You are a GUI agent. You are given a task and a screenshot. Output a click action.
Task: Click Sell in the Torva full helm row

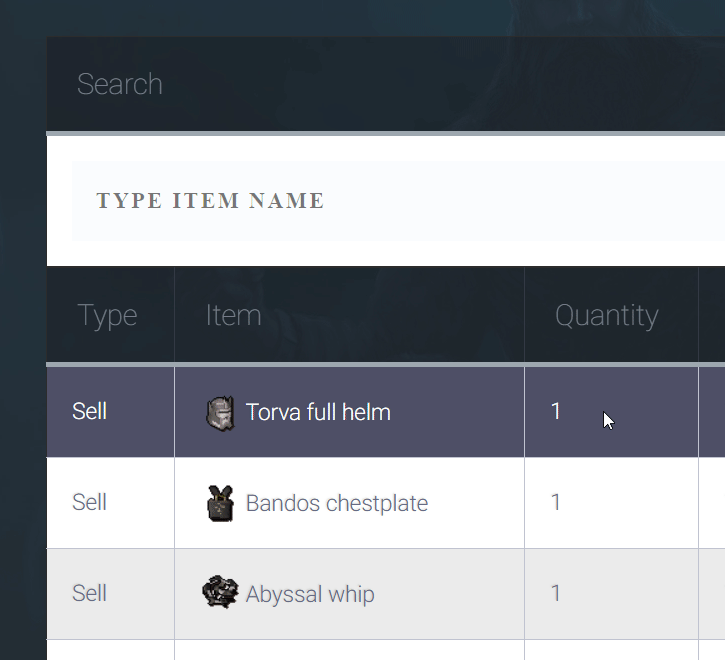pos(89,411)
